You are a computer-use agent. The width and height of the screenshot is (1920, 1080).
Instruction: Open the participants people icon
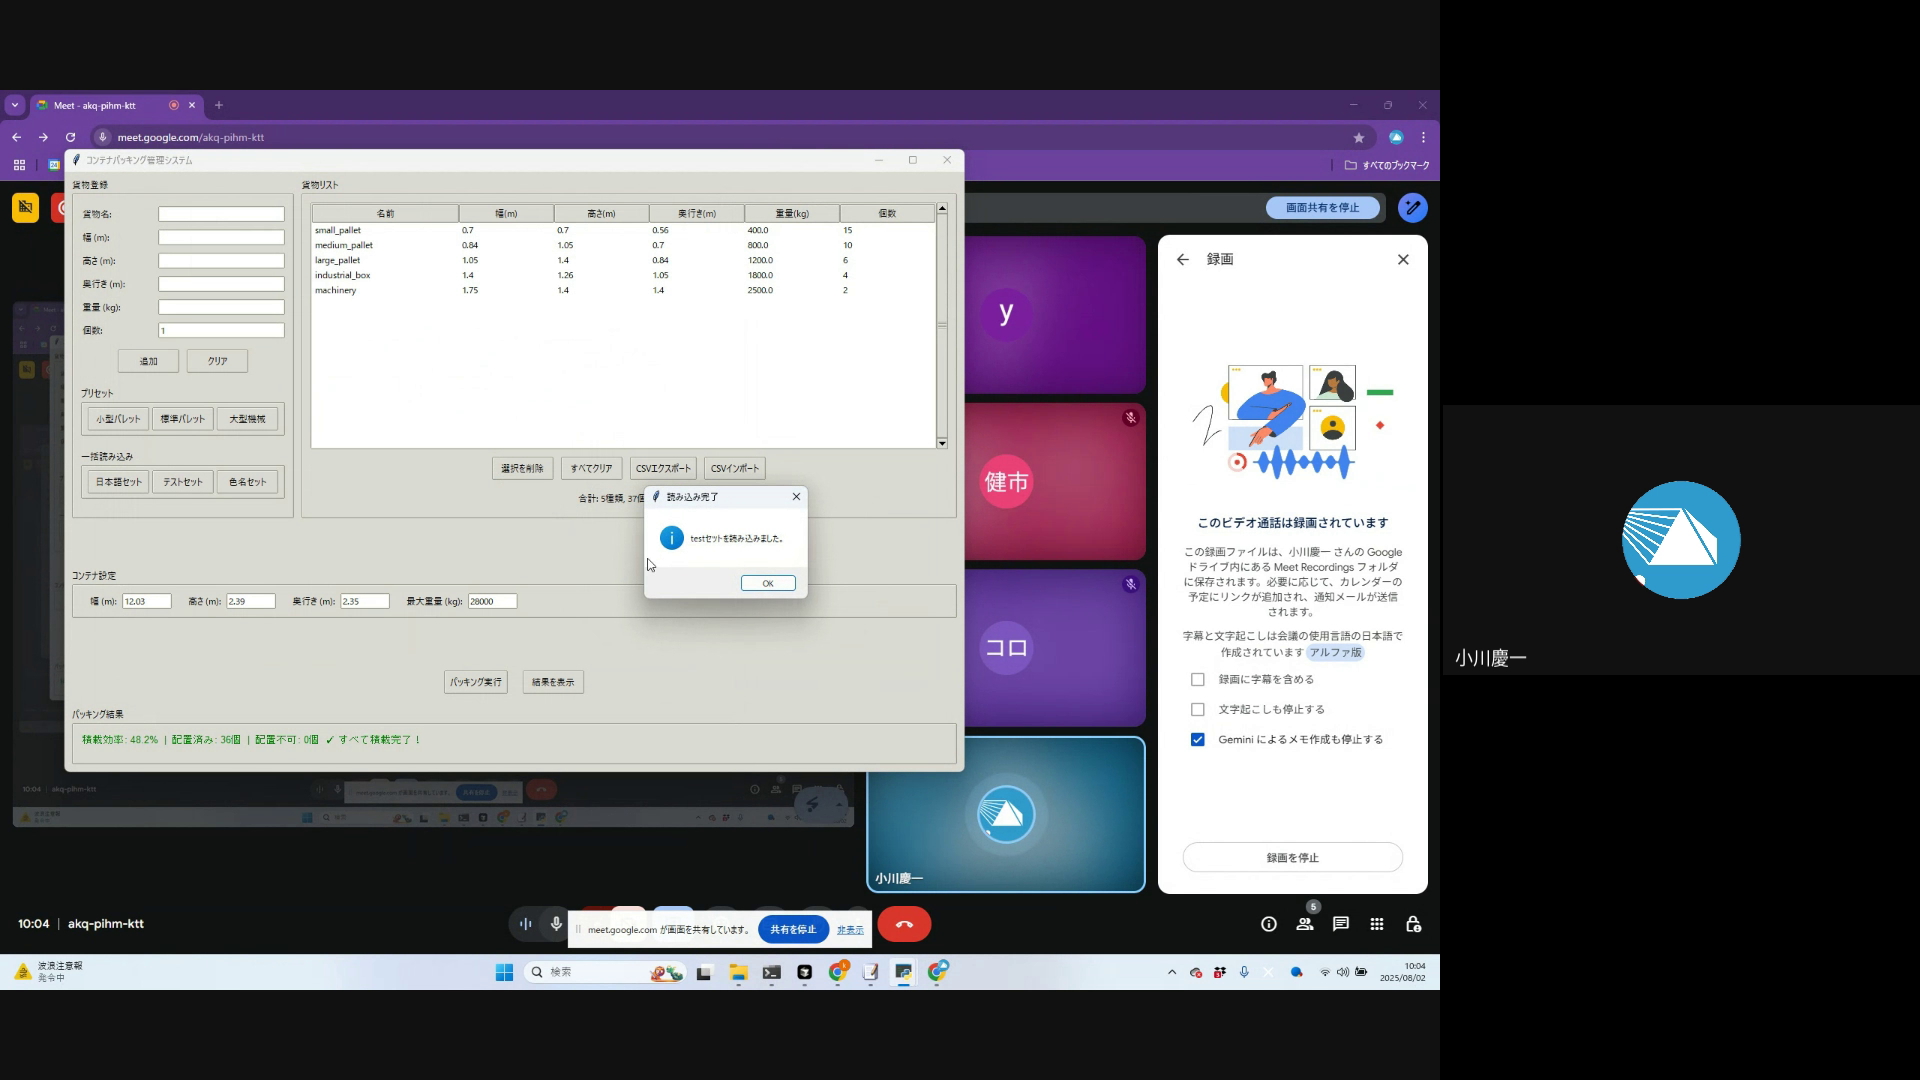pos(1304,924)
